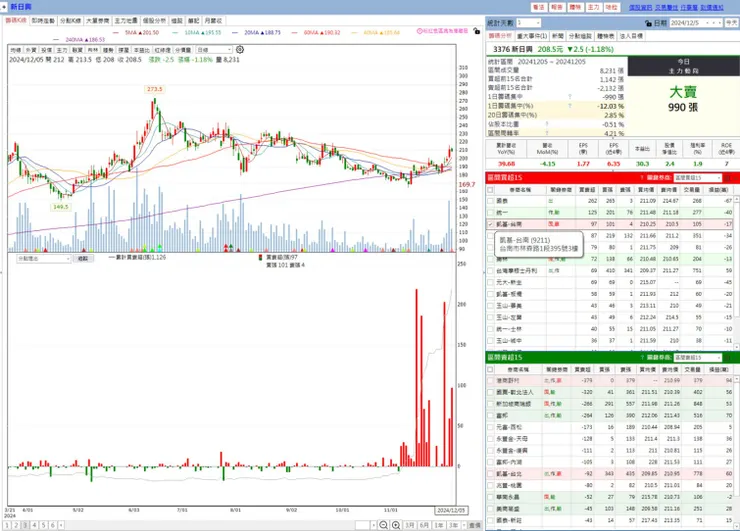Tick checkbox for 台灣摩根士丹利 row

point(490,271)
